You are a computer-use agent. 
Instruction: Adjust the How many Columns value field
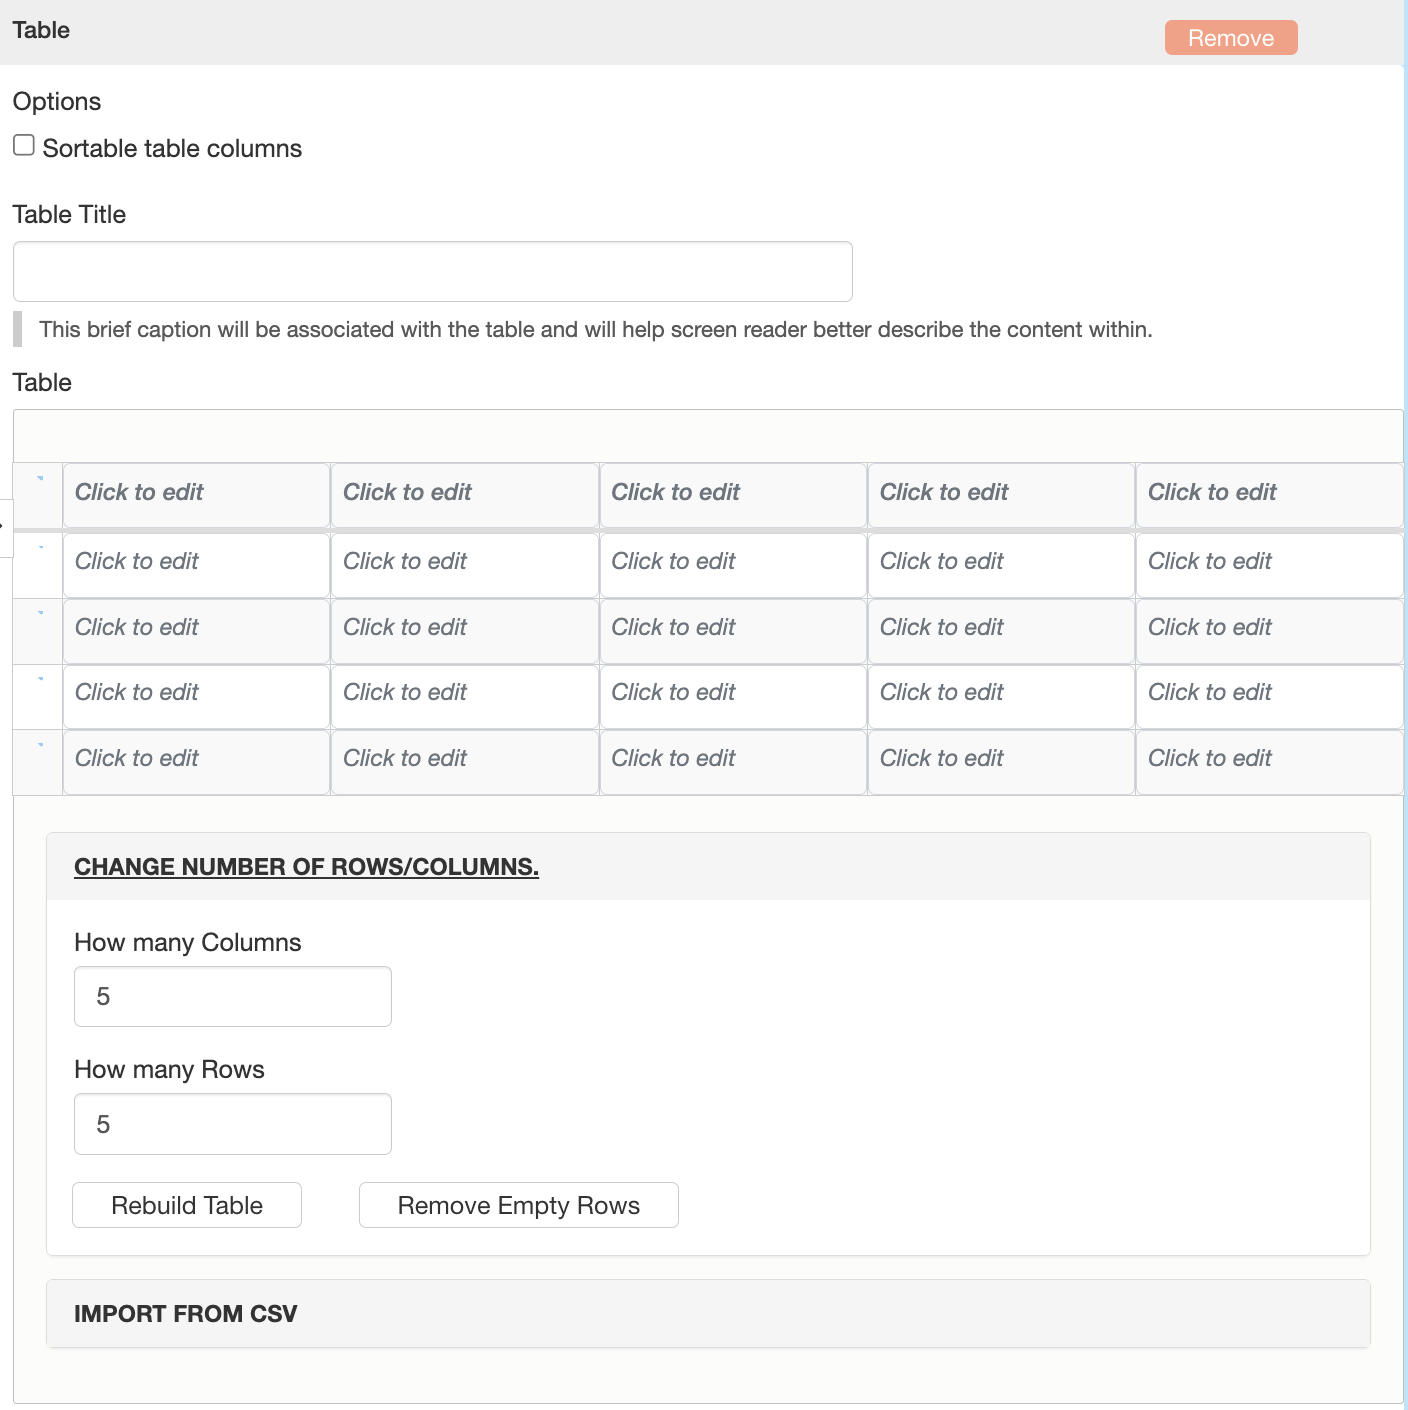point(231,996)
